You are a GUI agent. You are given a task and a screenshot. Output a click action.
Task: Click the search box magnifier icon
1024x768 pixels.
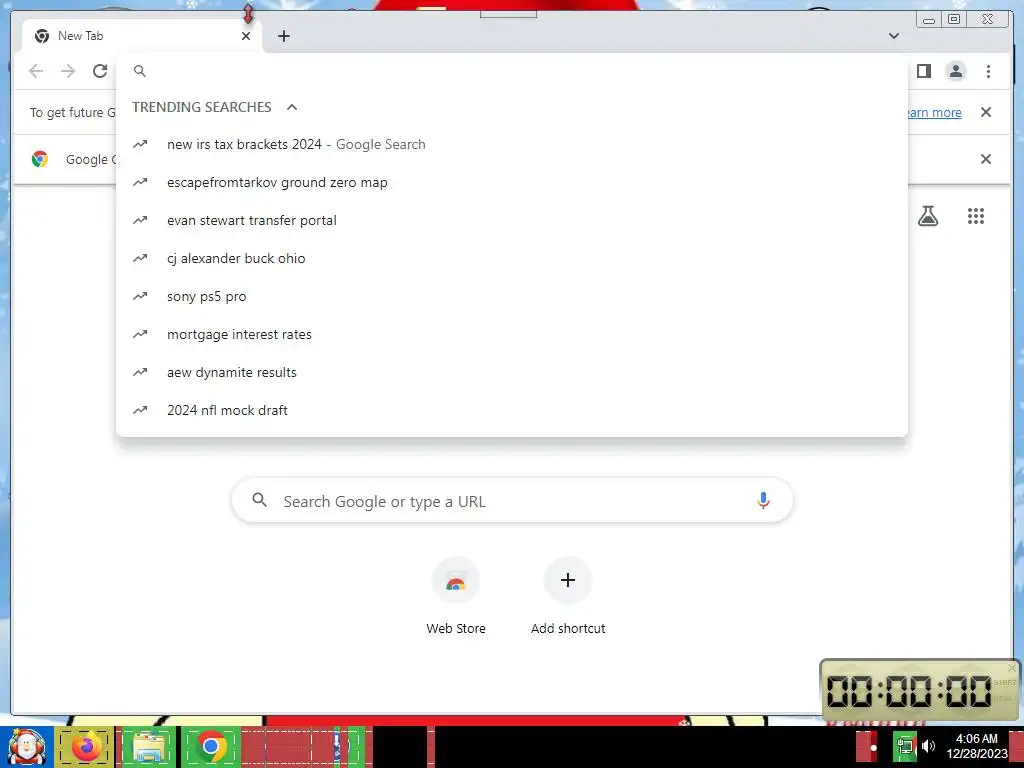pyautogui.click(x=259, y=500)
